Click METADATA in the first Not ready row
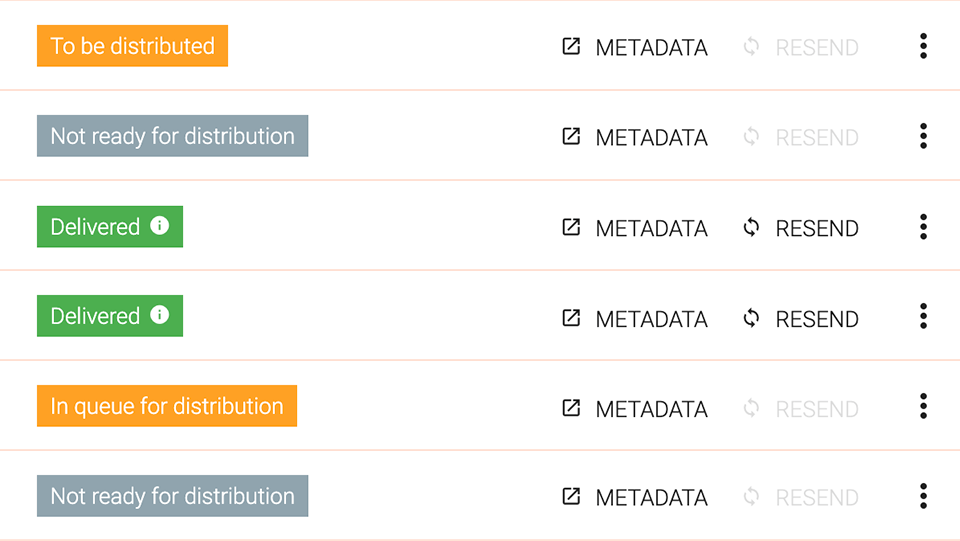Image resolution: width=960 pixels, height=541 pixels. tap(651, 138)
